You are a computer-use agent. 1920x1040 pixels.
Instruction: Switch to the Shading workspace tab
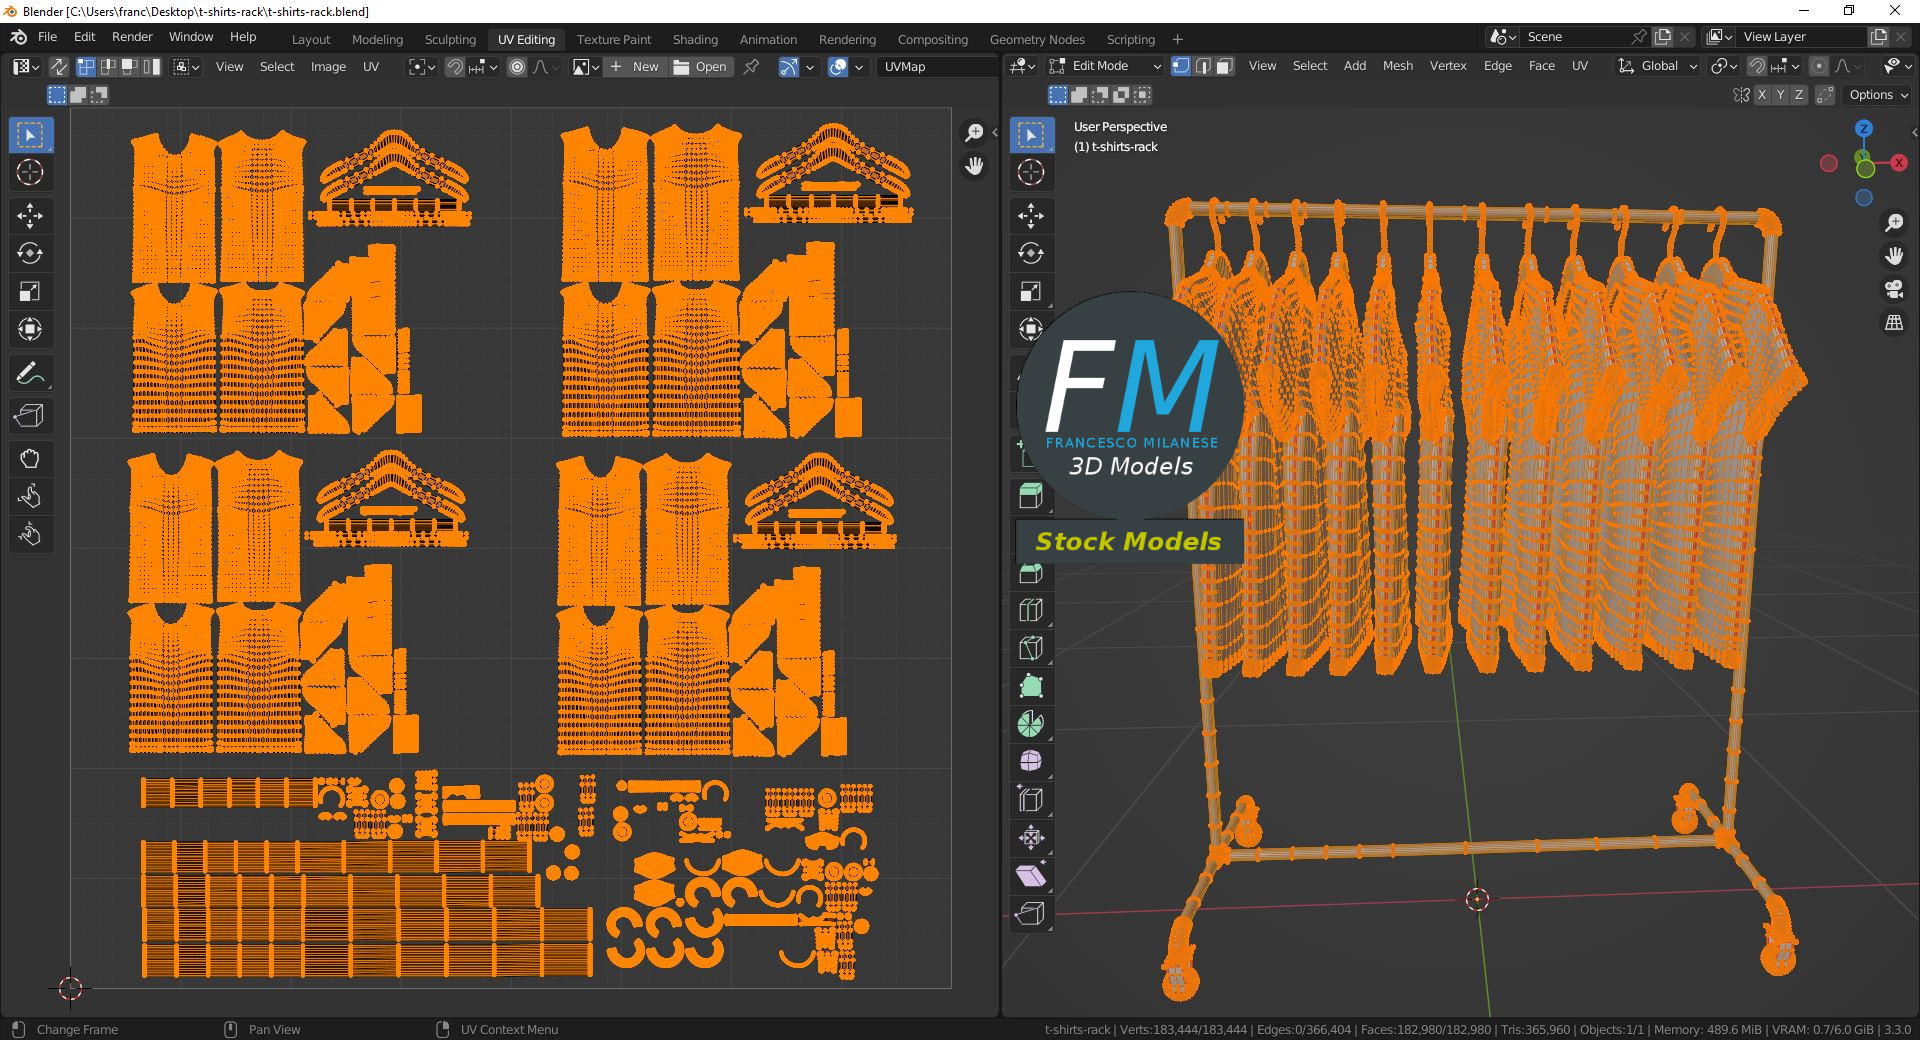coord(695,39)
